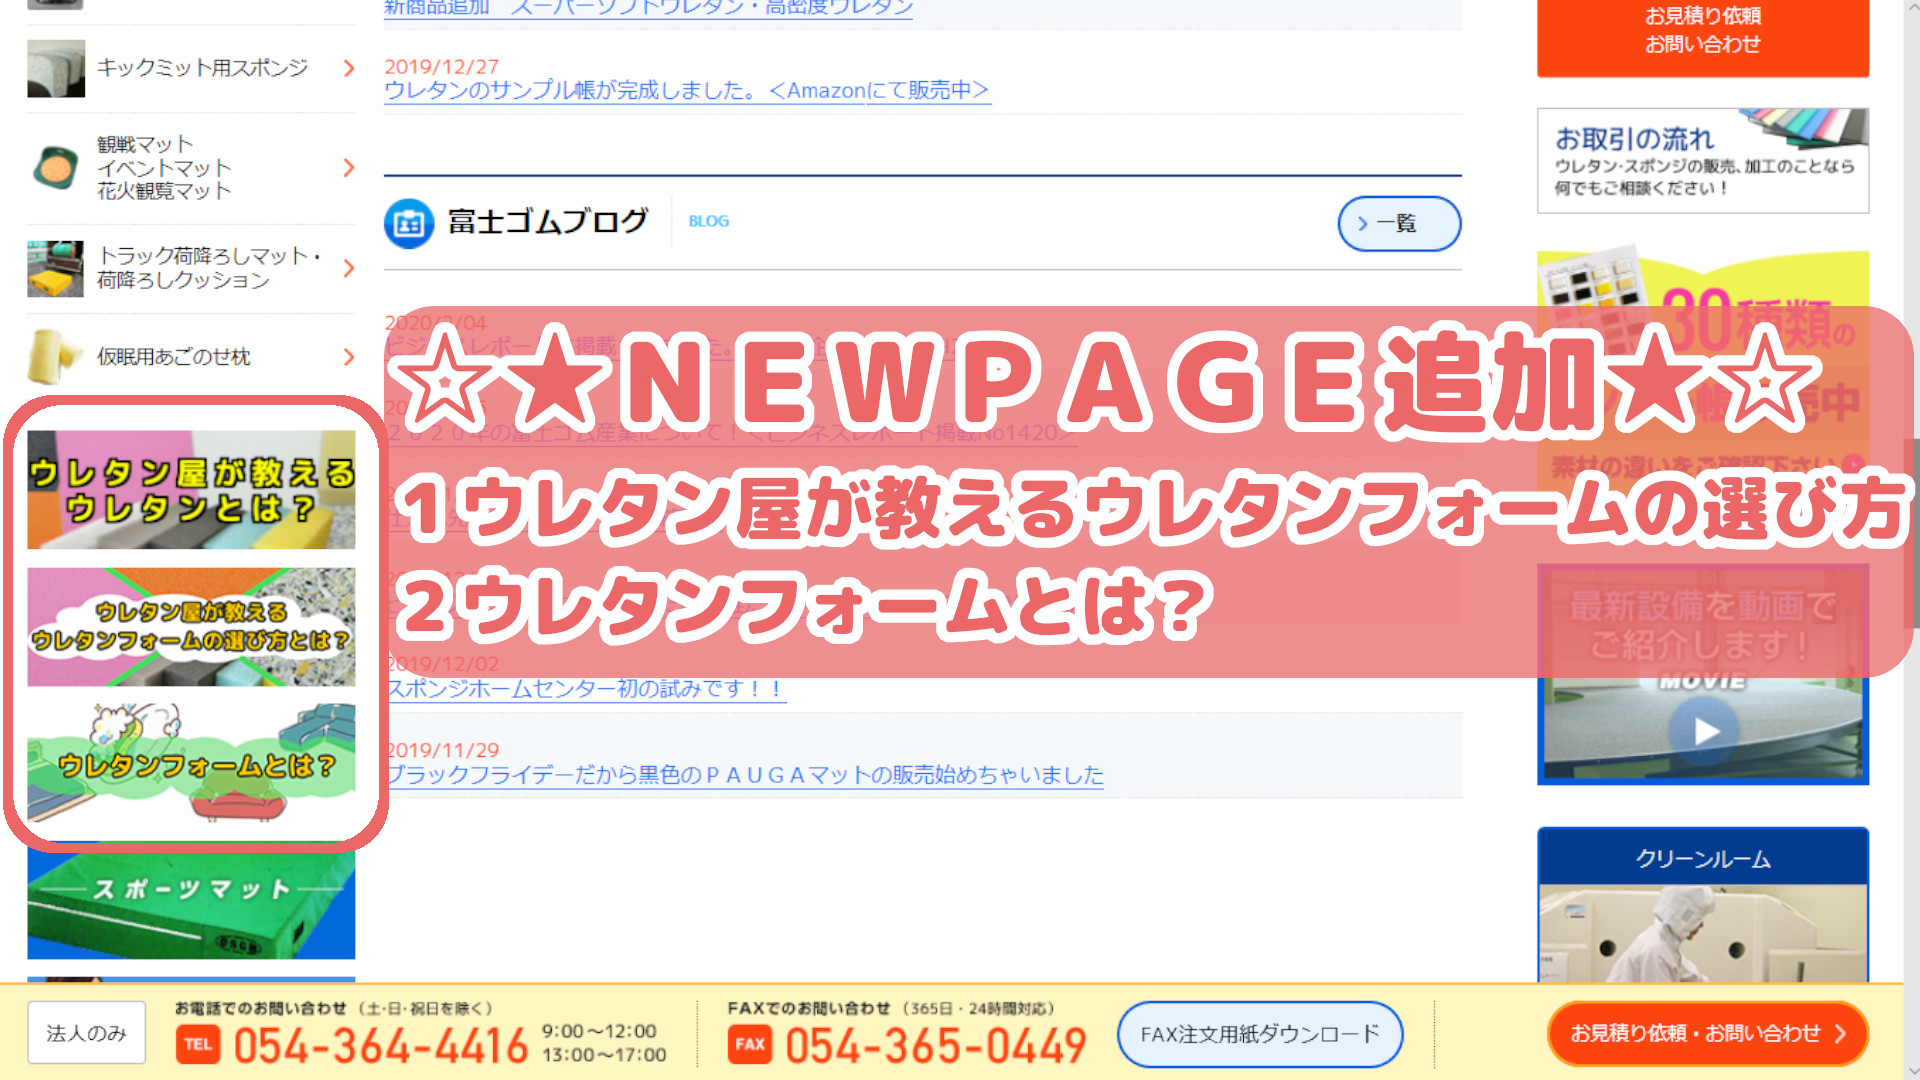Expand the 仮眠用あごのせ枕 chevron
This screenshot has width=1920, height=1080.
[349, 357]
